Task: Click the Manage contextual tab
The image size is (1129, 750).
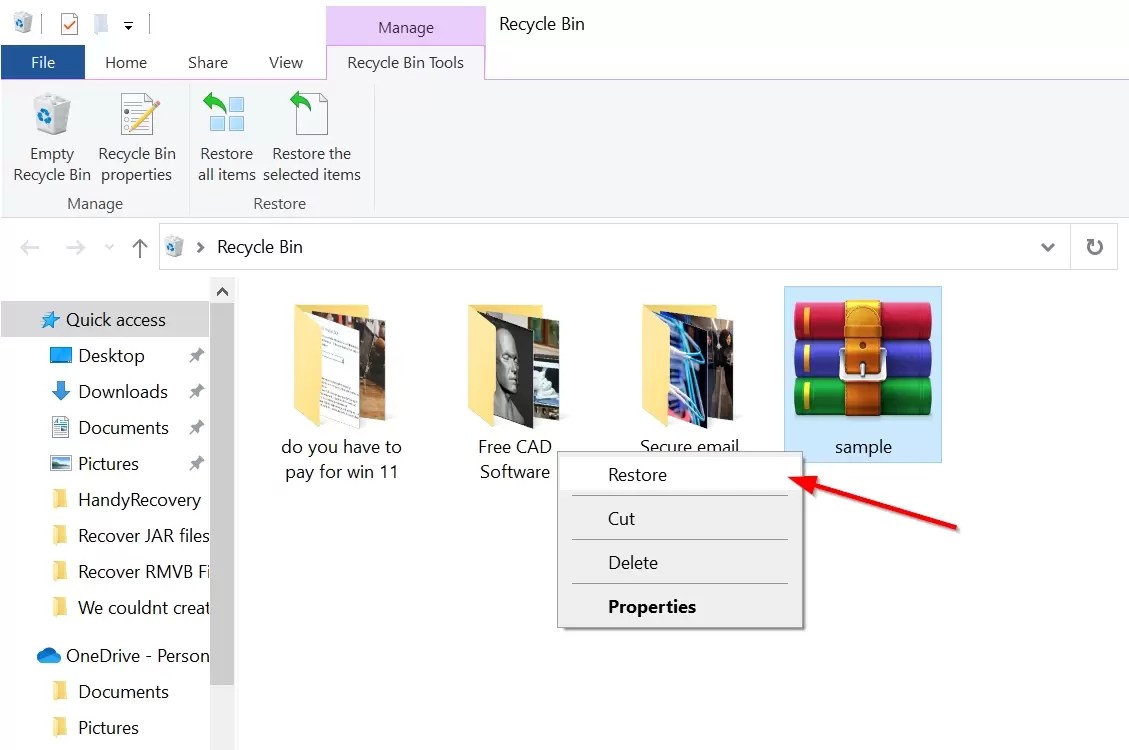Action: pos(406,27)
